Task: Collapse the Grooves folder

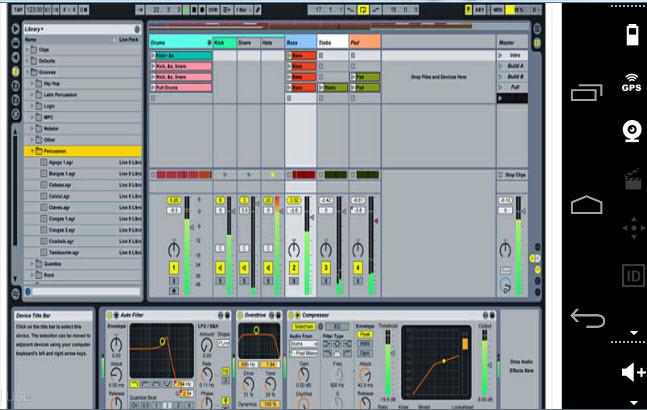Action: tap(28, 72)
